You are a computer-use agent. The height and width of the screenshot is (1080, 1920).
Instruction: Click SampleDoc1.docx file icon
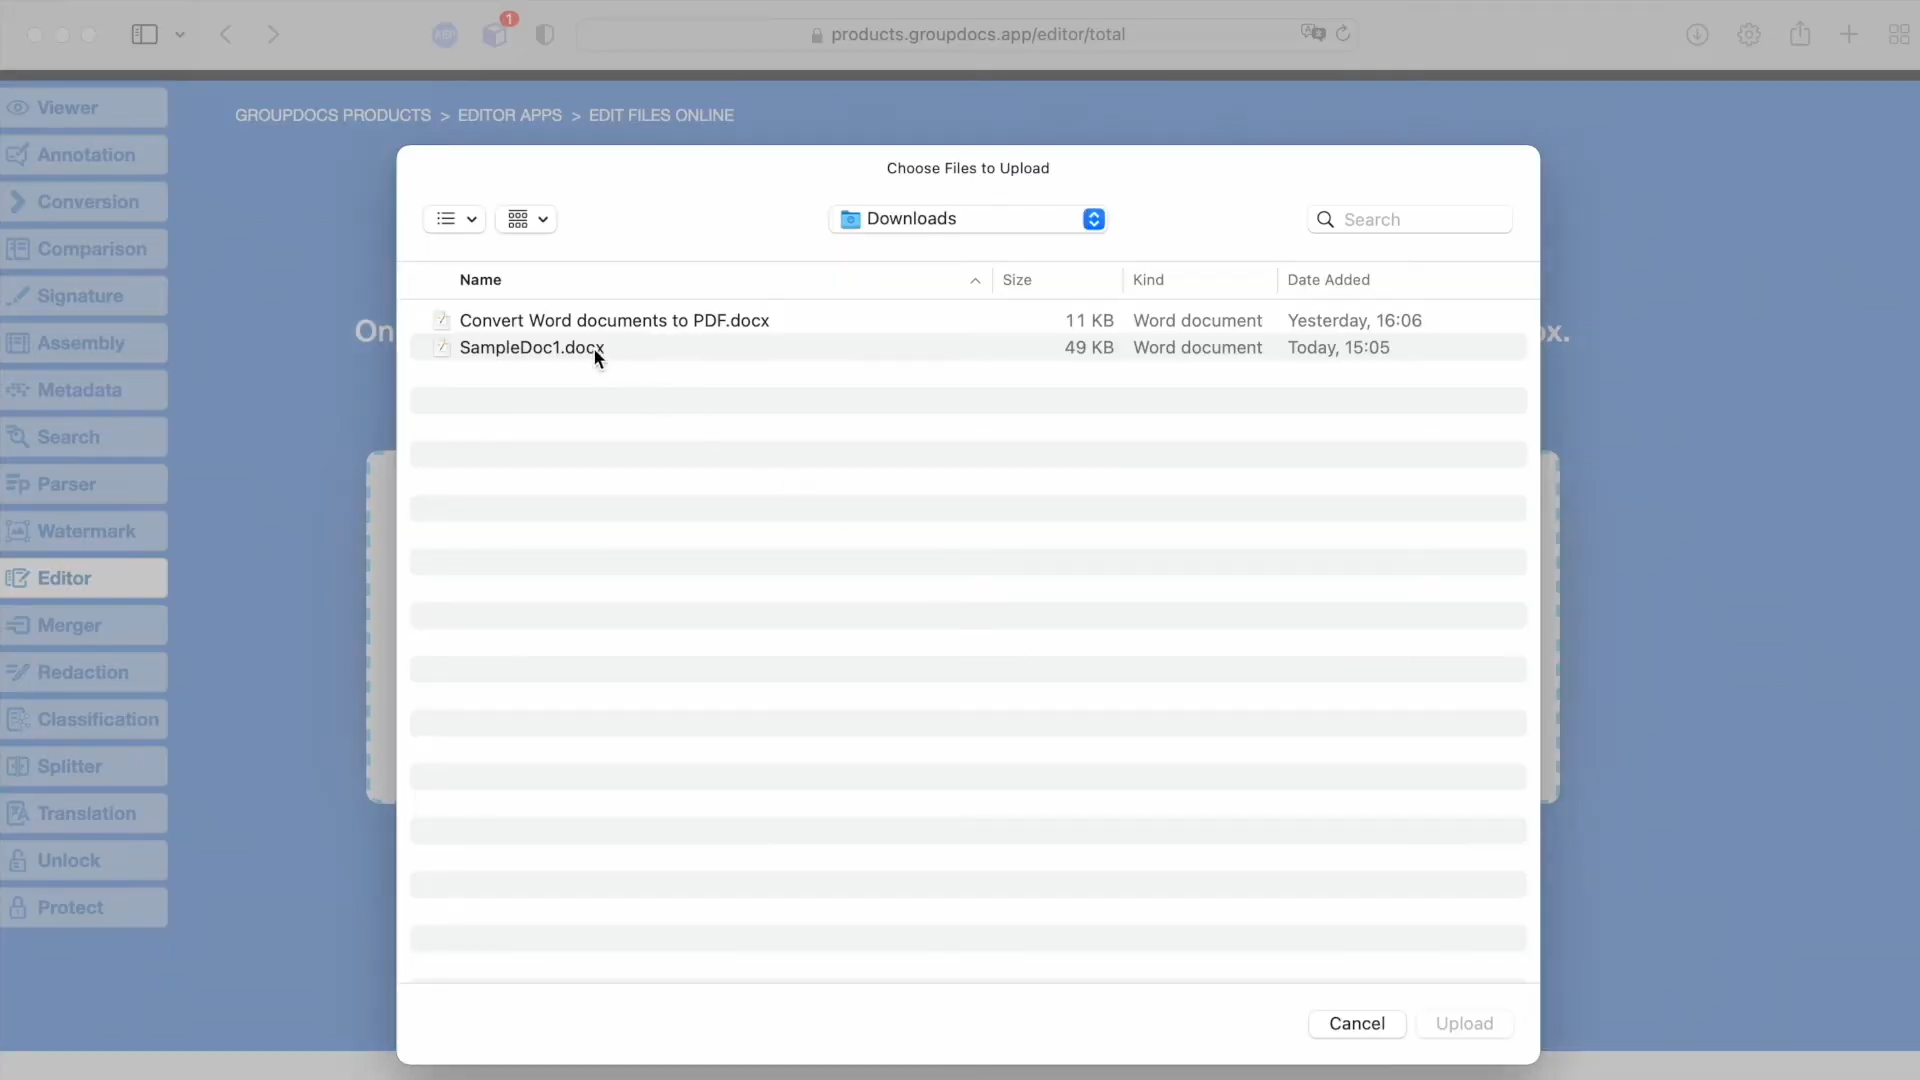tap(441, 348)
